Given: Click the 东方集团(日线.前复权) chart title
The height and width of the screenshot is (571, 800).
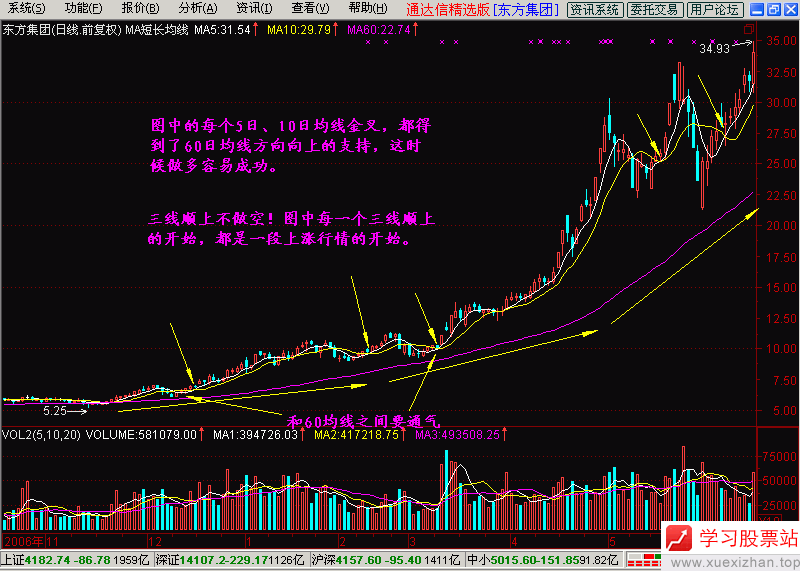Looking at the screenshot, I should click(x=62, y=30).
